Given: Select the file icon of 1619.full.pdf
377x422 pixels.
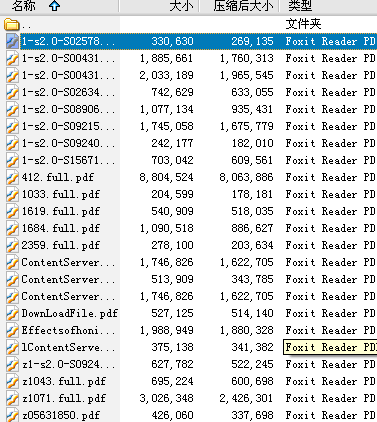Looking at the screenshot, I should point(12,211).
